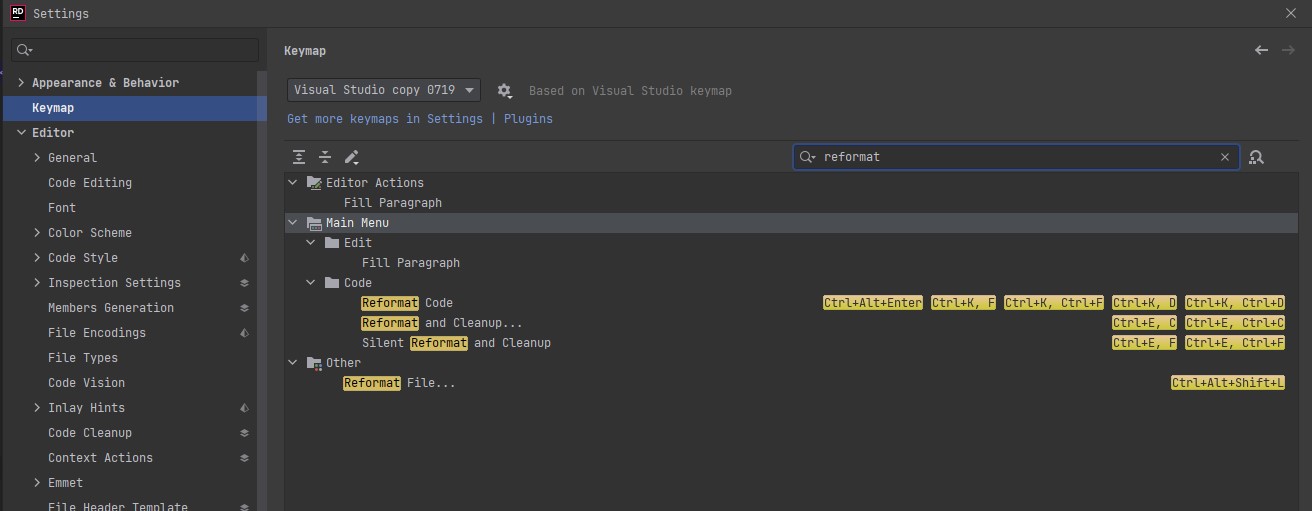1312x511 pixels.
Task: Open the Visual Studio copy 0719 keymap dropdown
Action: [384, 90]
